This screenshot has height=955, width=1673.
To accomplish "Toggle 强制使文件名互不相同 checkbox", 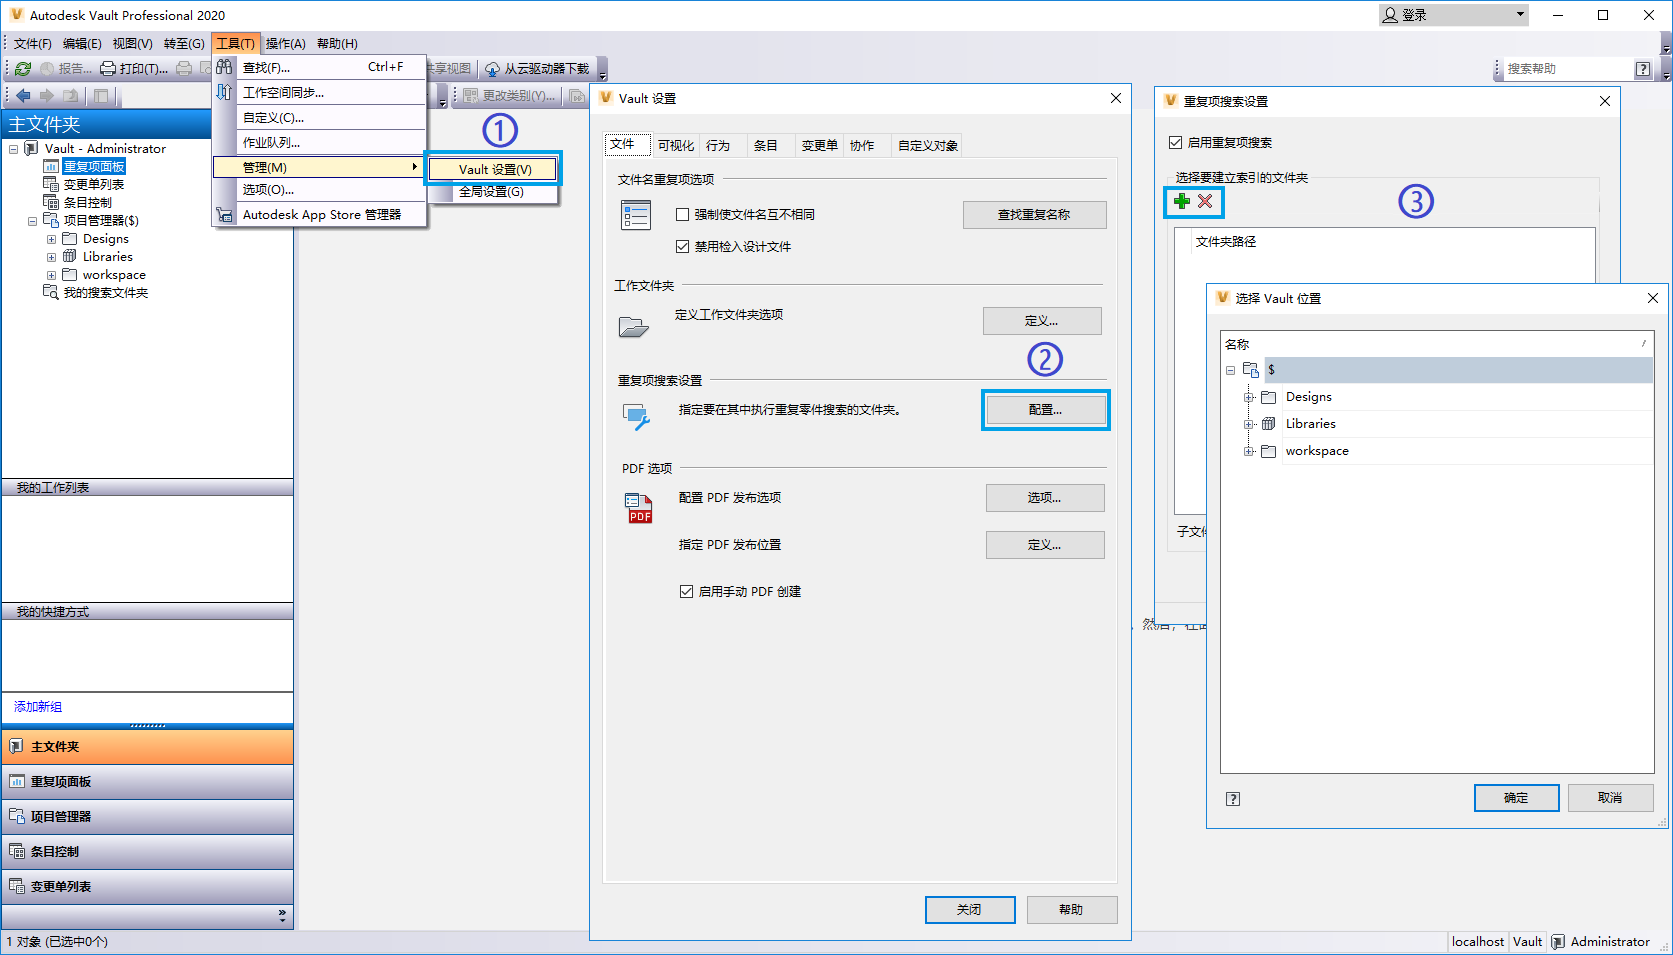I will click(683, 214).
